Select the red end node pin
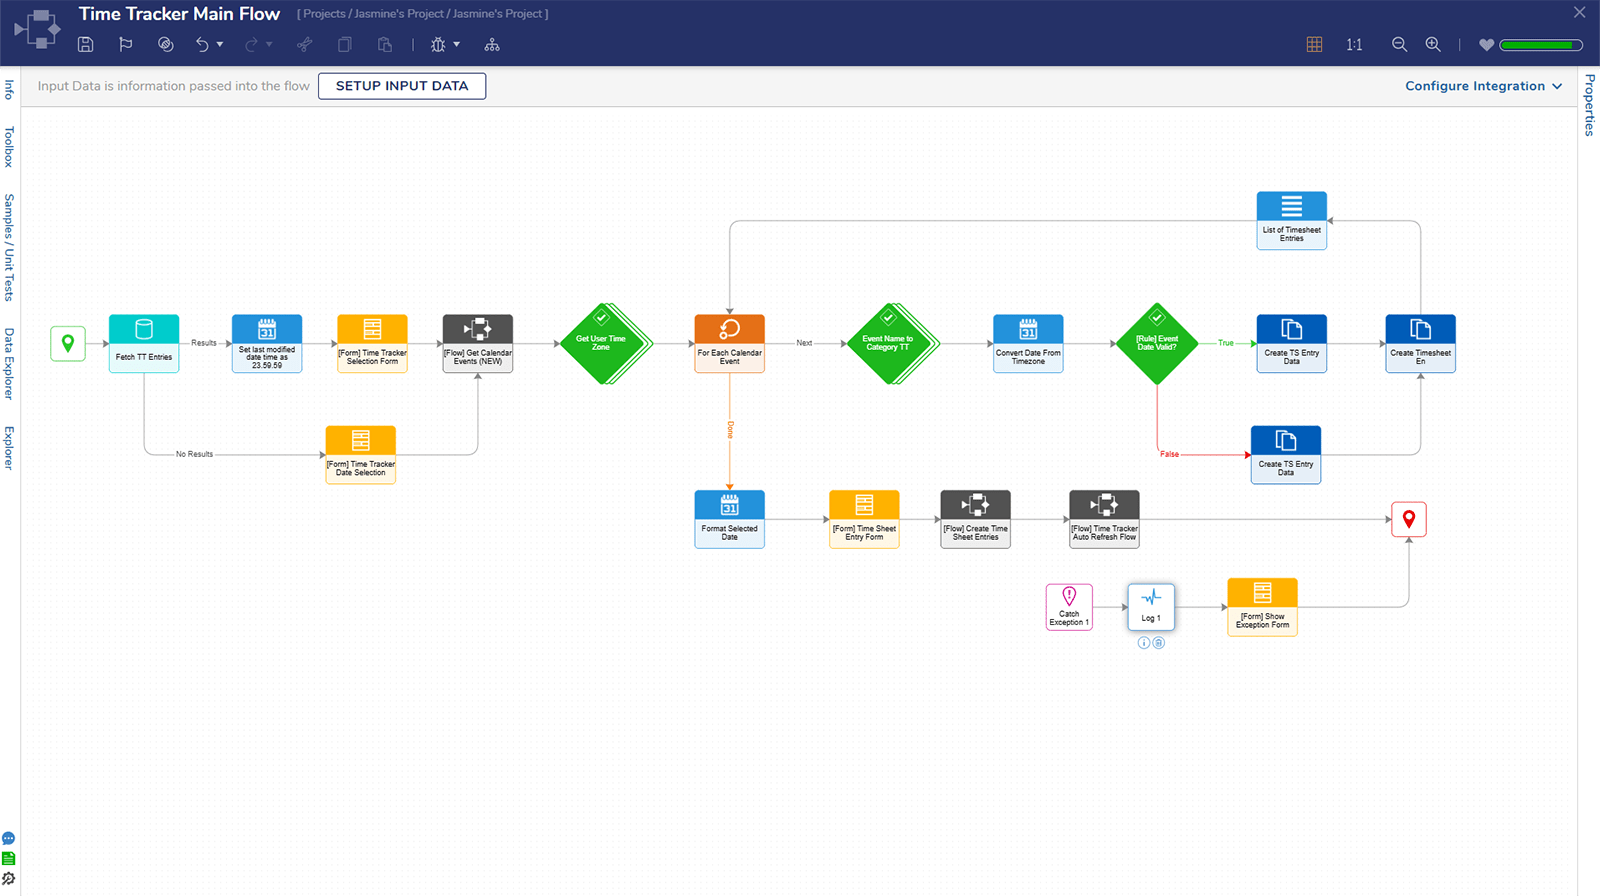Image resolution: width=1600 pixels, height=896 pixels. (1408, 519)
